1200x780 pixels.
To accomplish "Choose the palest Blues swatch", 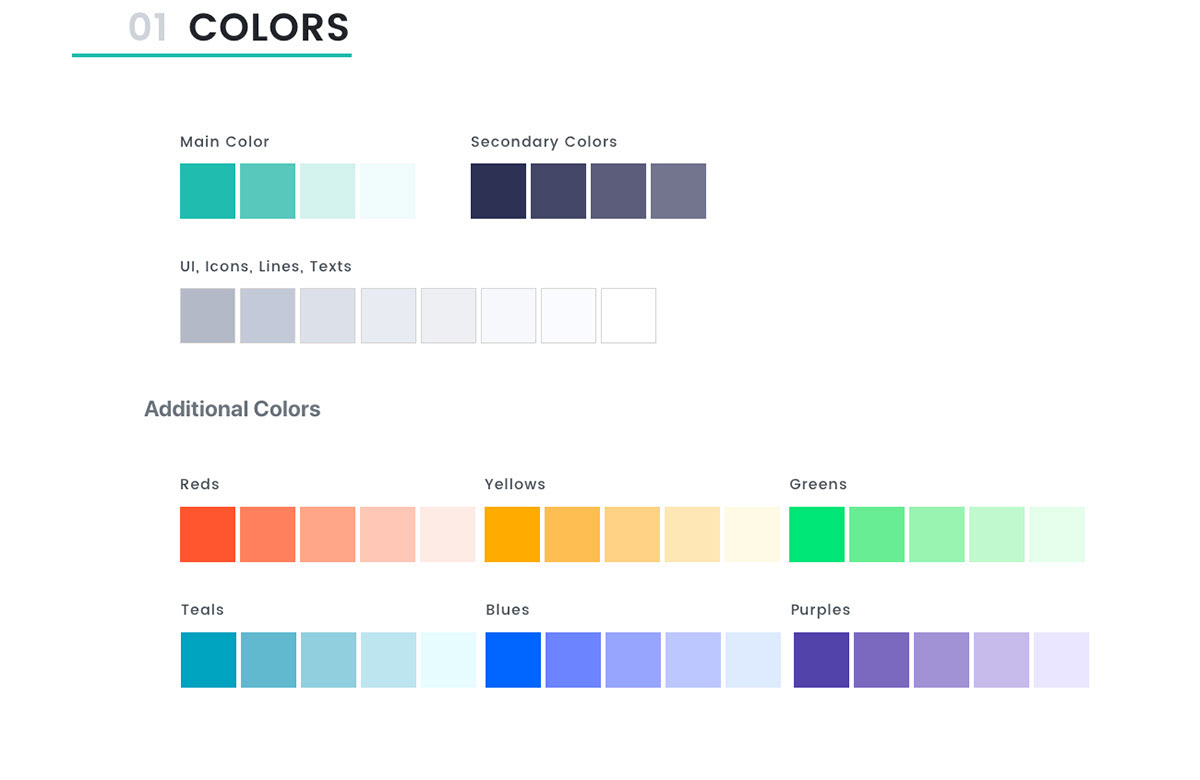I will 753,660.
